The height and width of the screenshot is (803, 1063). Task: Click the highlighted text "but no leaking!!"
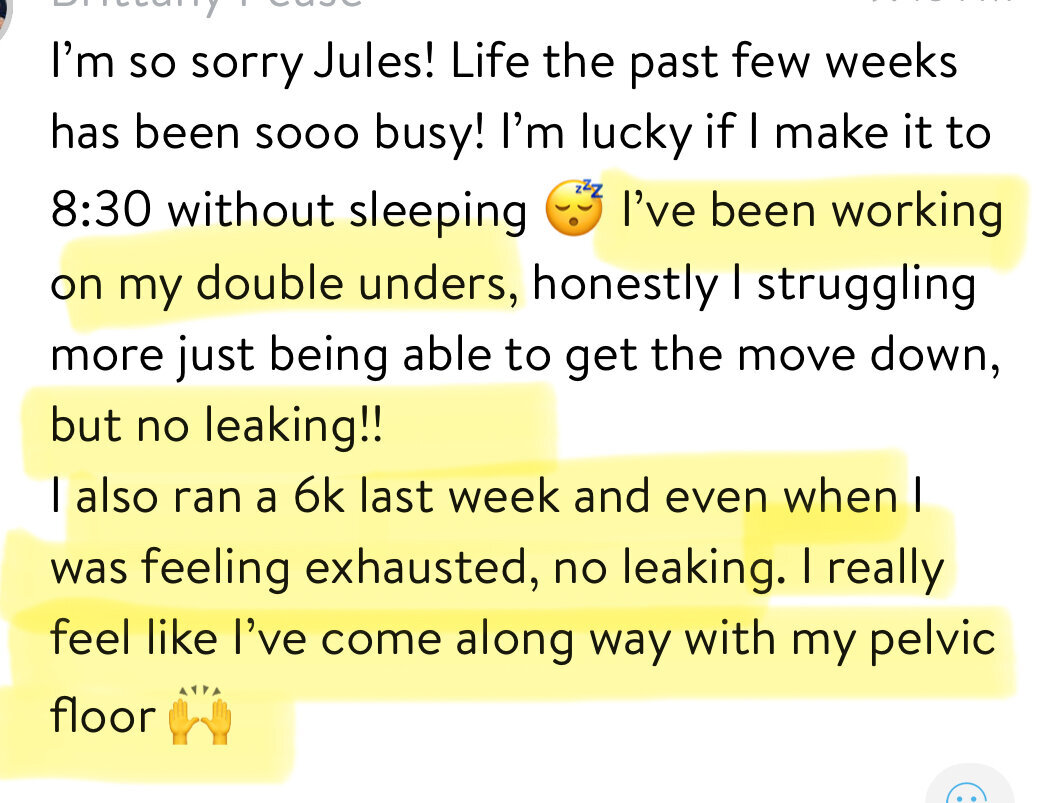[x=216, y=427]
